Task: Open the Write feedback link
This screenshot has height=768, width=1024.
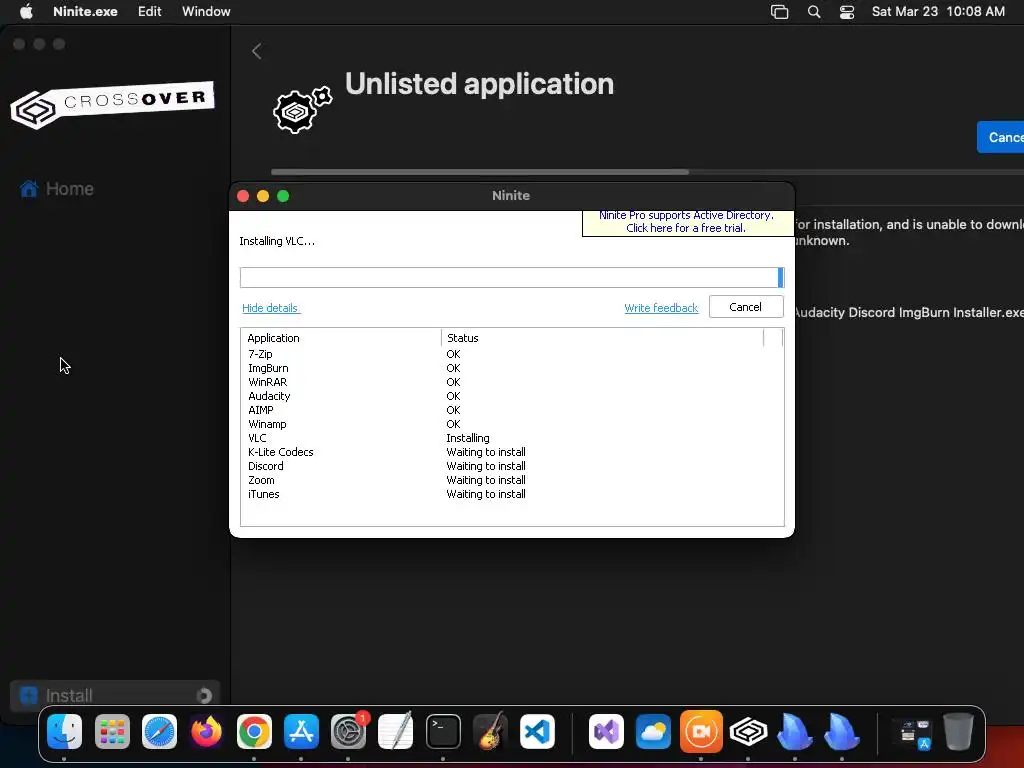Action: click(x=661, y=308)
